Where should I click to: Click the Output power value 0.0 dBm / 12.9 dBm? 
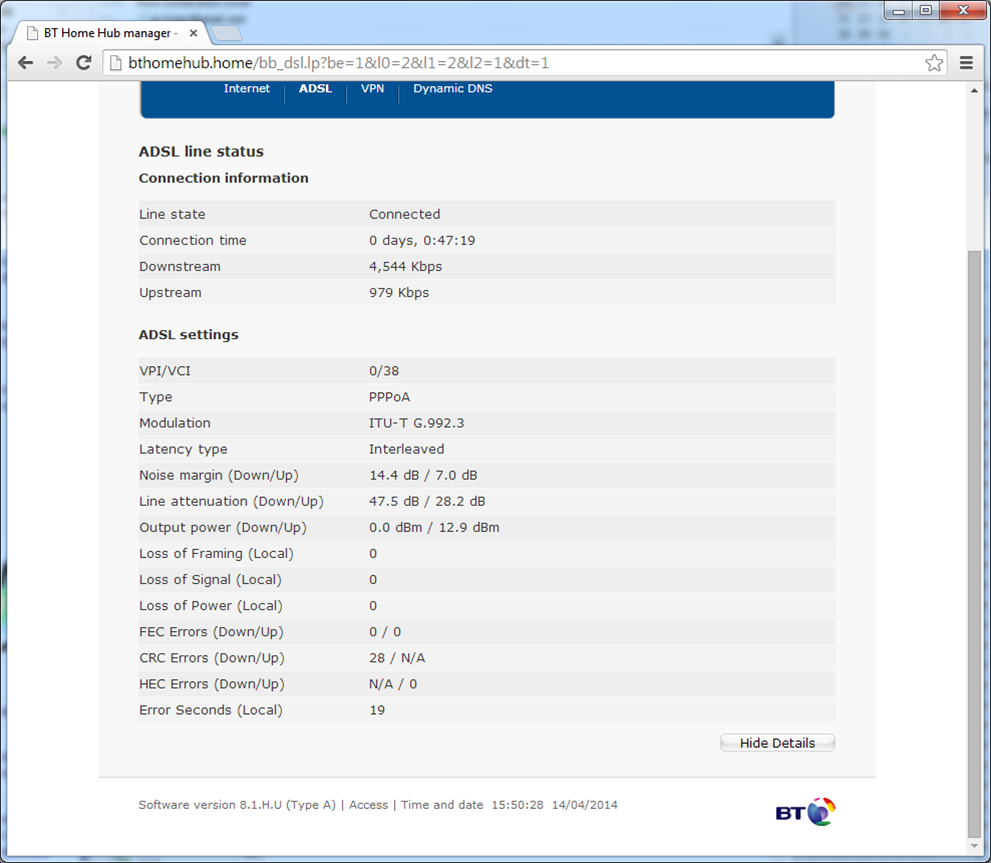434,527
